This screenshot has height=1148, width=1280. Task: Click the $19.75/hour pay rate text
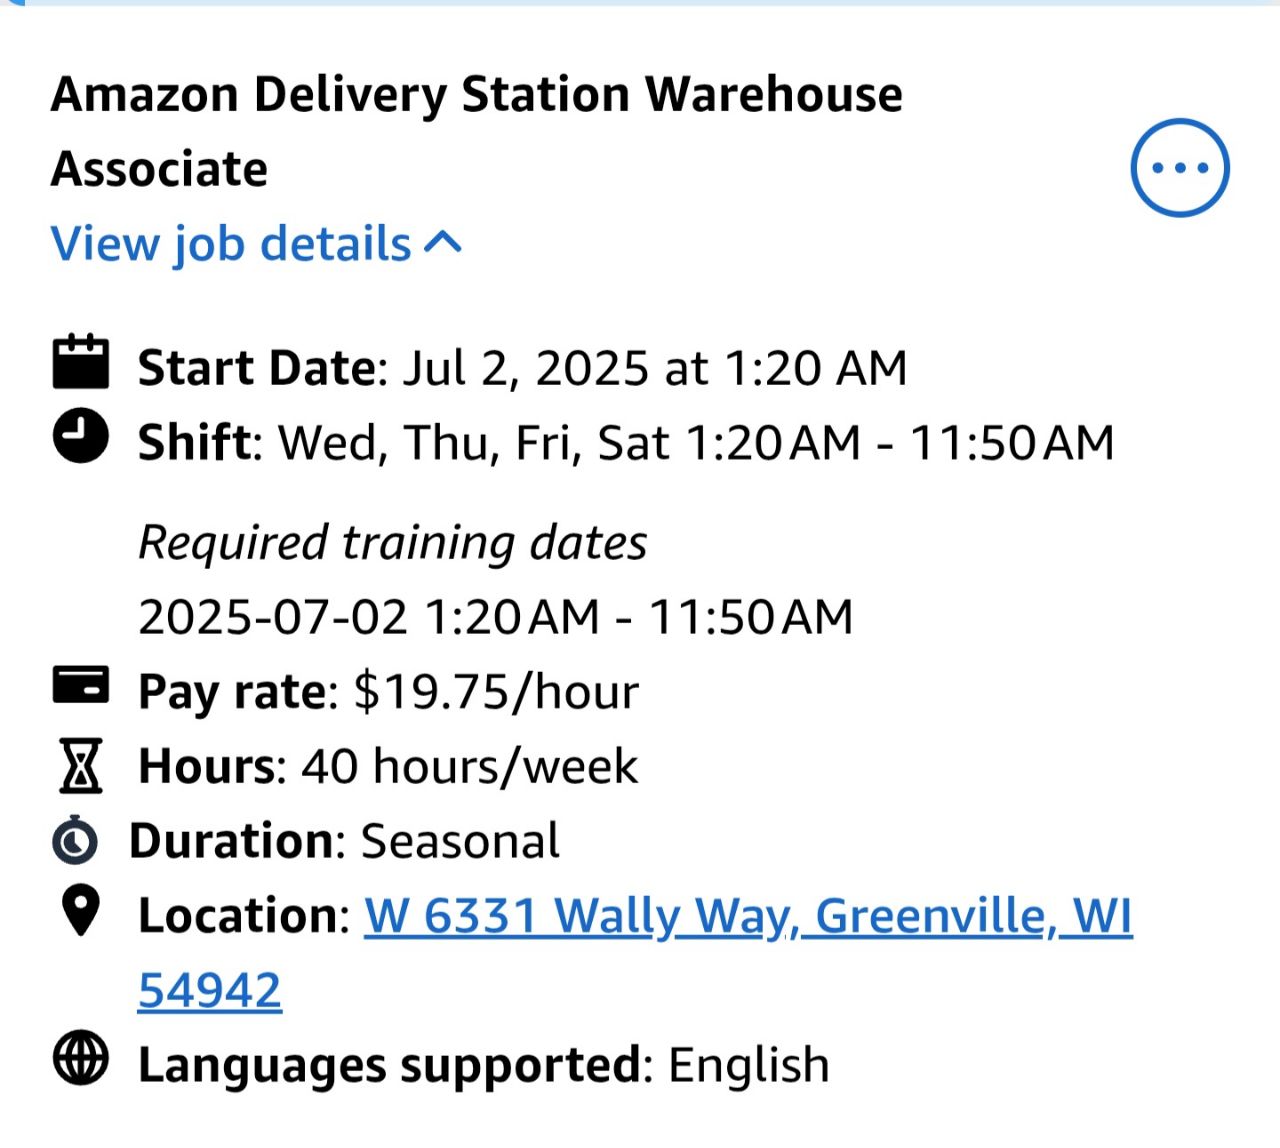click(x=496, y=692)
